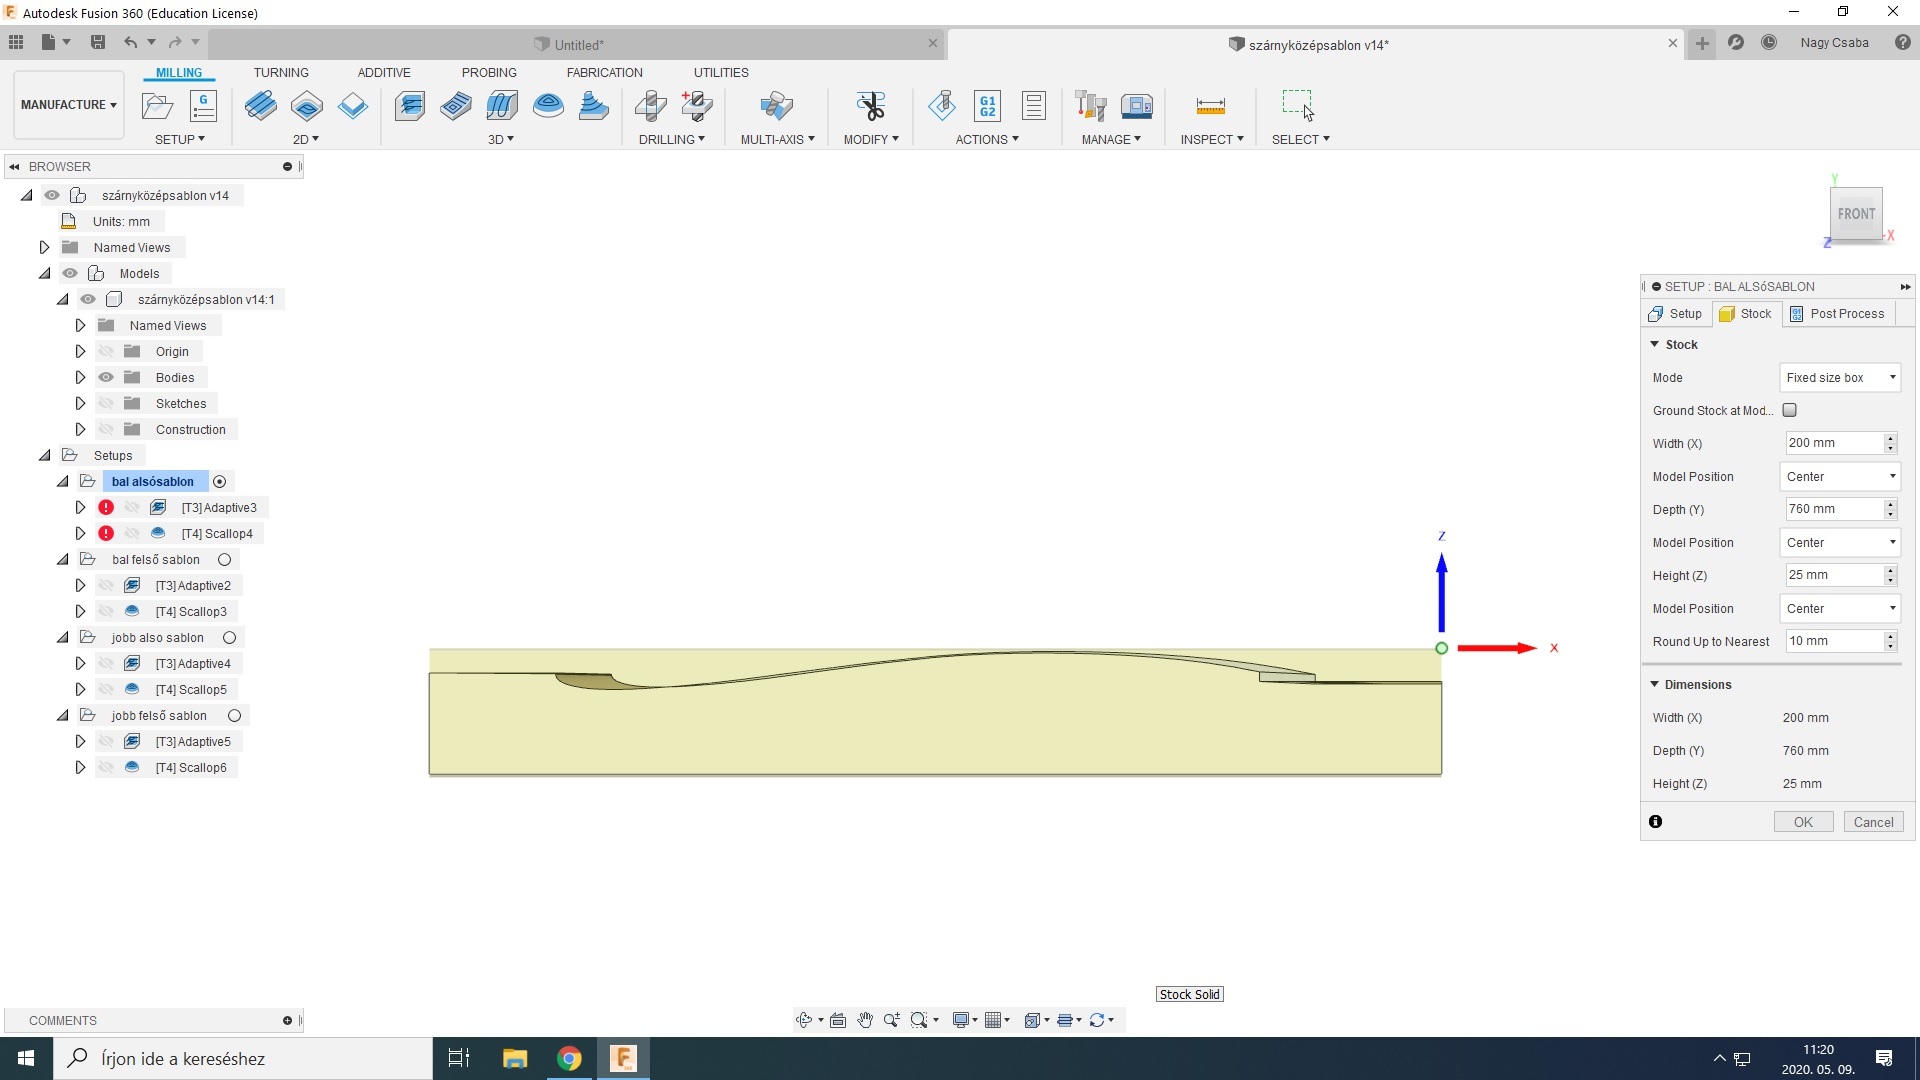Toggle visibility of Sketches folder
This screenshot has height=1080, width=1920.
106,403
